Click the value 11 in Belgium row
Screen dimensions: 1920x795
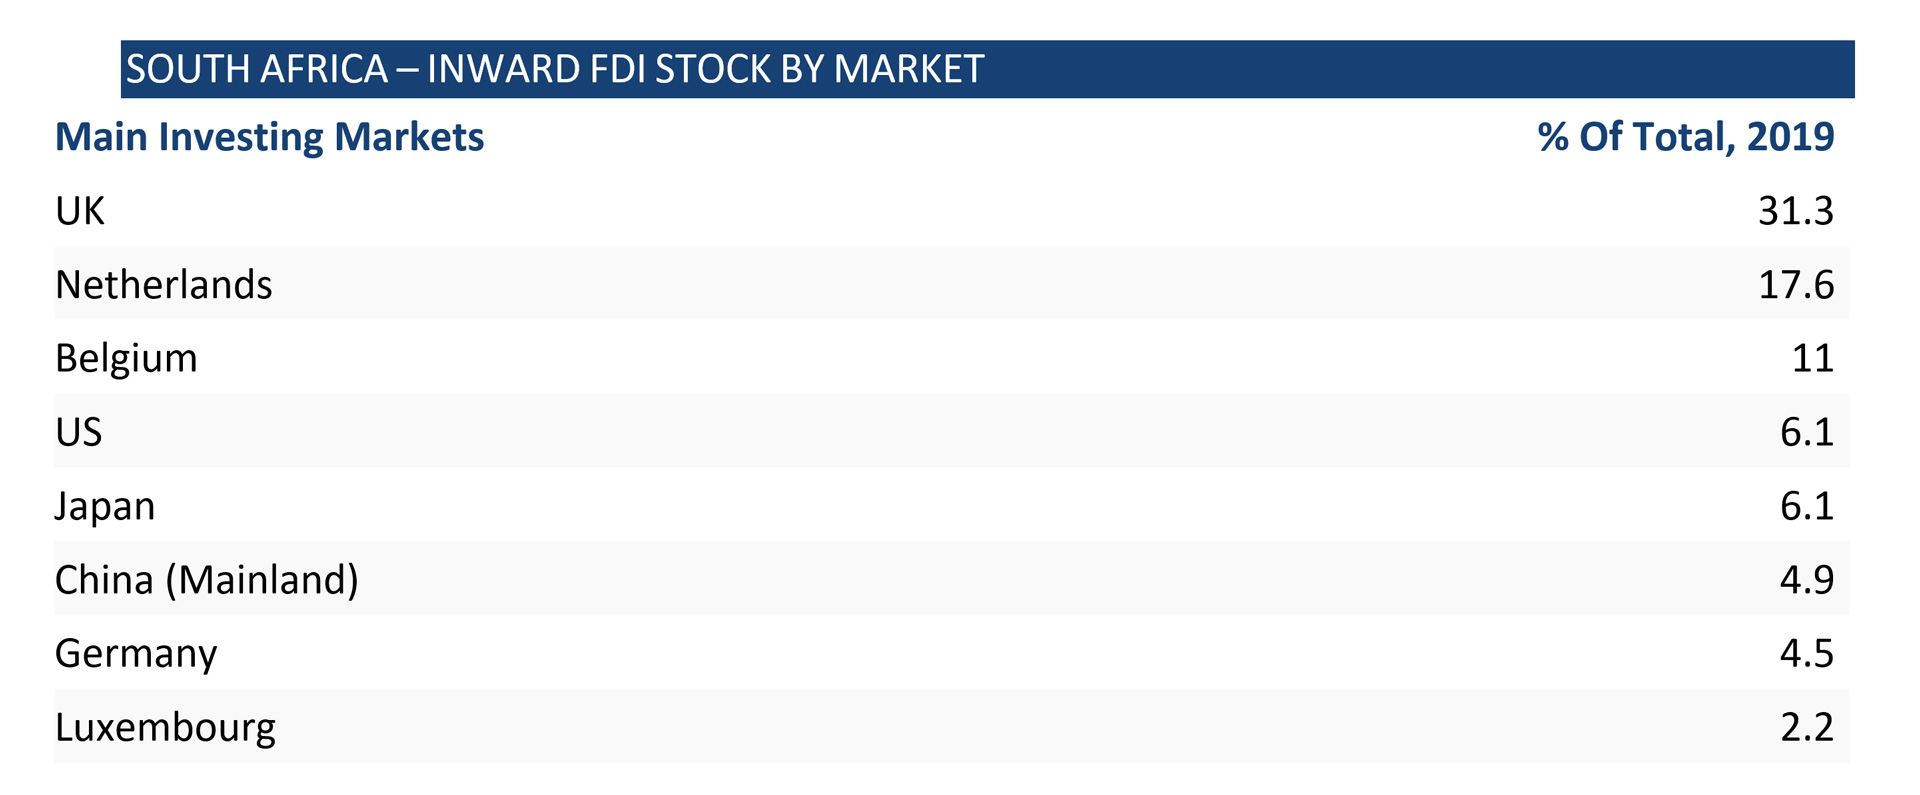click(x=1812, y=358)
